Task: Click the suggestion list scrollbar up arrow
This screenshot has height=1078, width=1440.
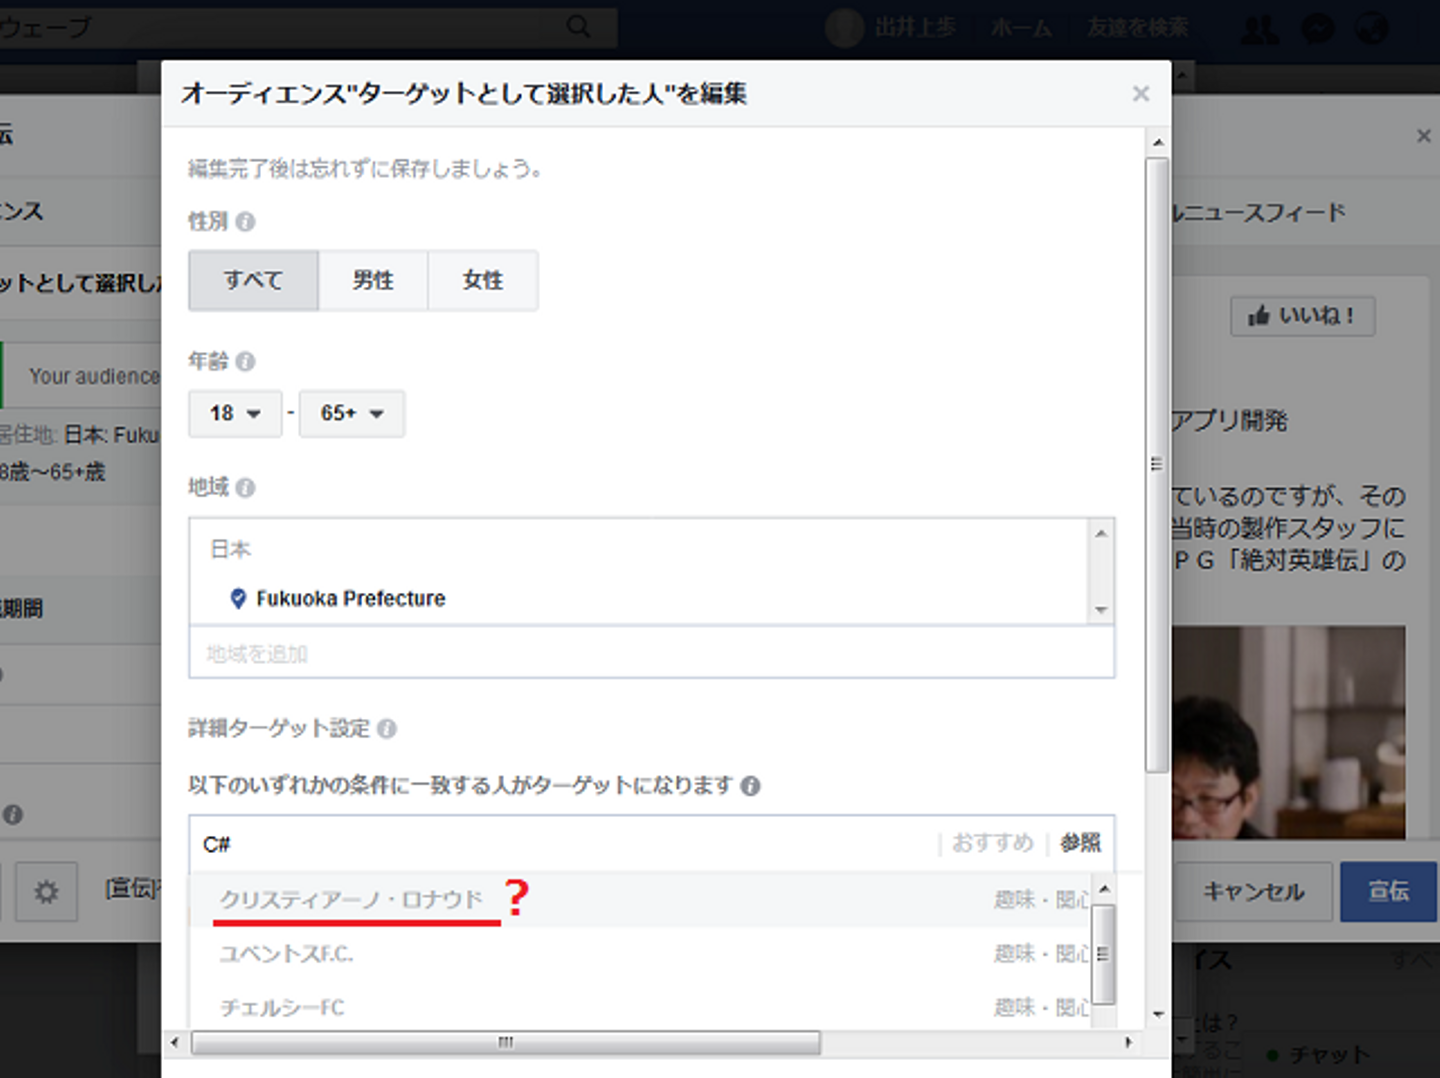Action: pos(1104,889)
